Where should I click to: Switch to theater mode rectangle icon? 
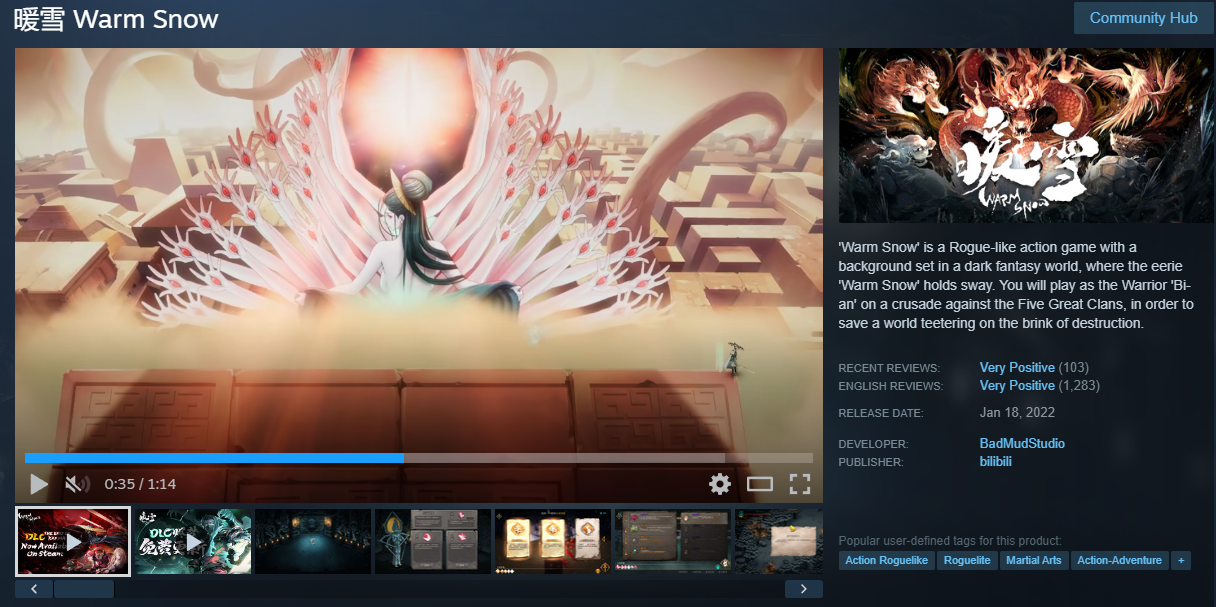click(x=760, y=485)
